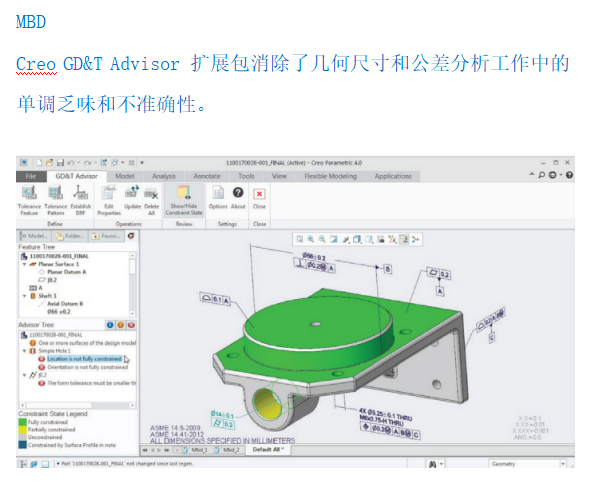
Task: Switch to the Annotate ribbon tab
Action: pyautogui.click(x=207, y=176)
